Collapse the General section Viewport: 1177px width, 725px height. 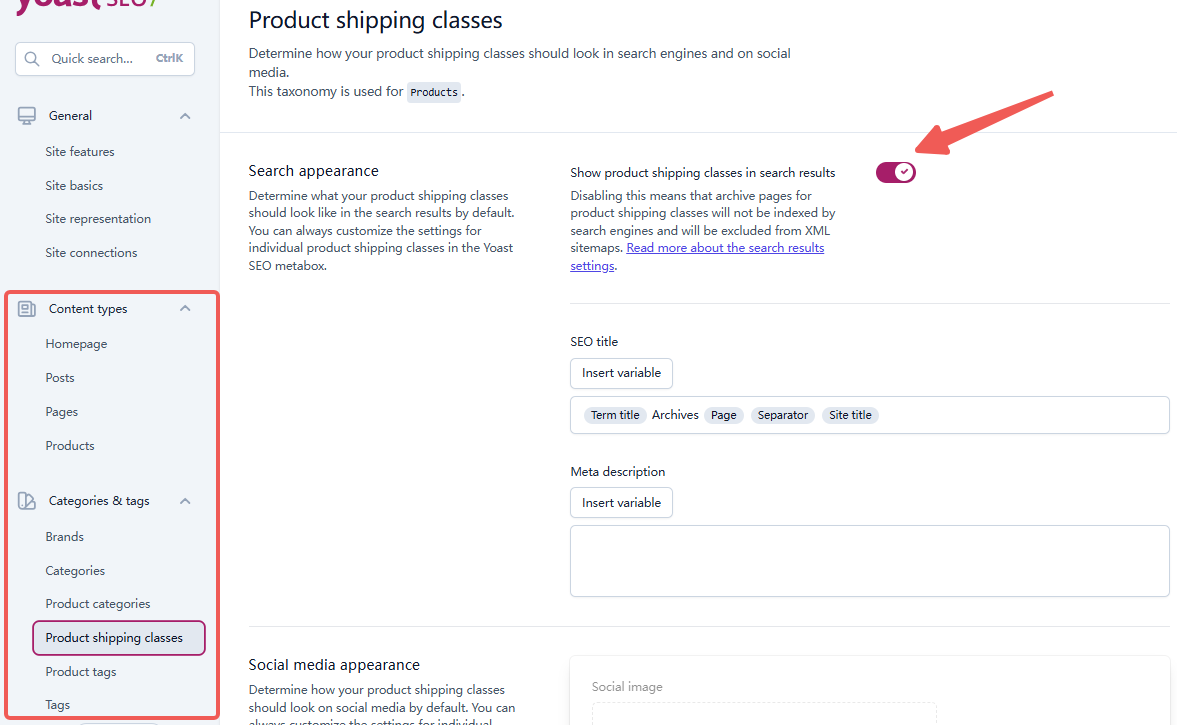184,115
